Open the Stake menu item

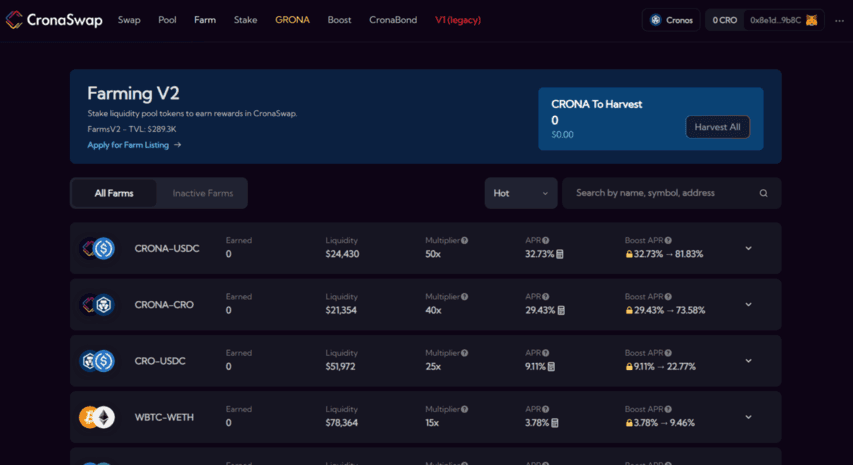point(245,20)
